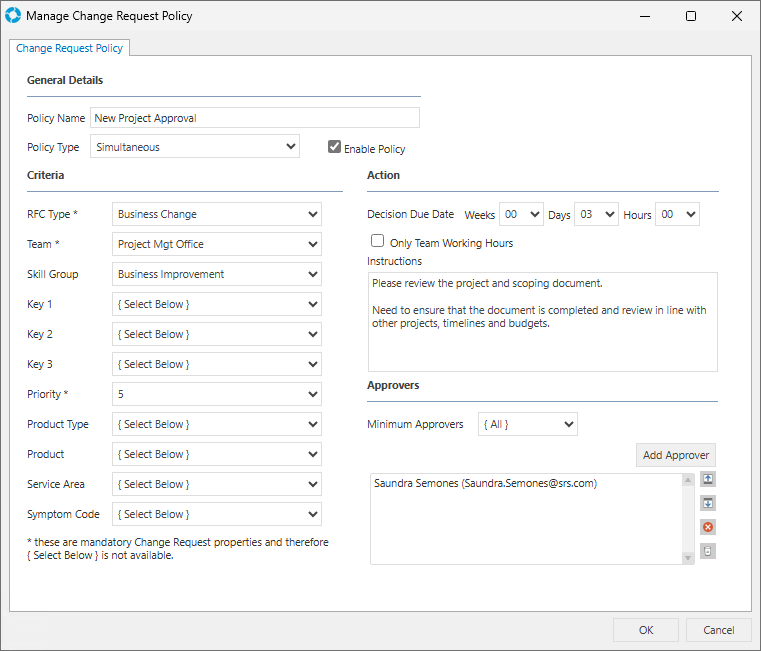
Task: Click the bin icon below remove icon
Action: (x=708, y=551)
